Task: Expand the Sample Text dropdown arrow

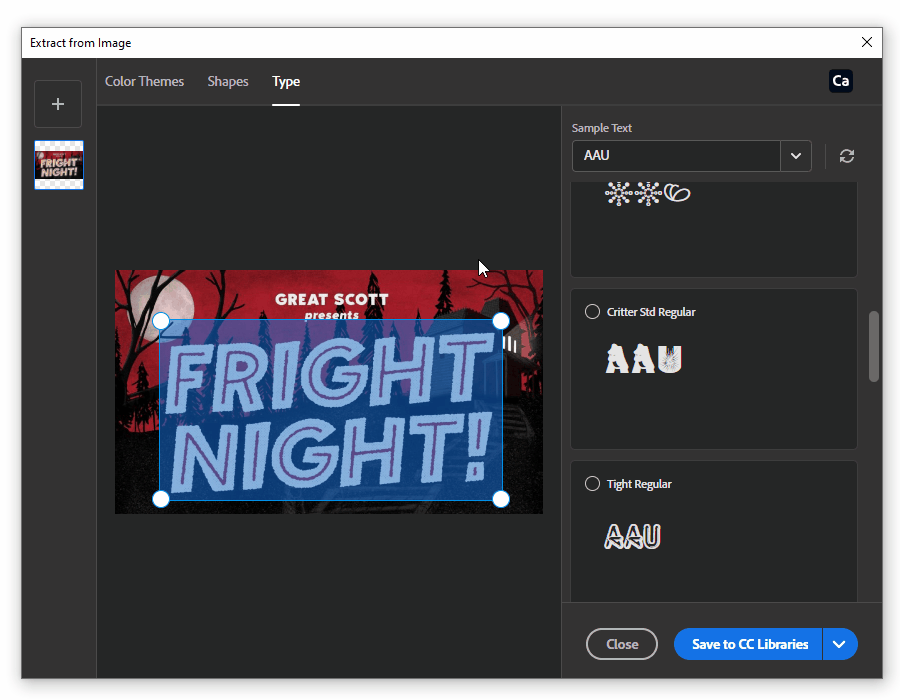Action: pos(796,155)
